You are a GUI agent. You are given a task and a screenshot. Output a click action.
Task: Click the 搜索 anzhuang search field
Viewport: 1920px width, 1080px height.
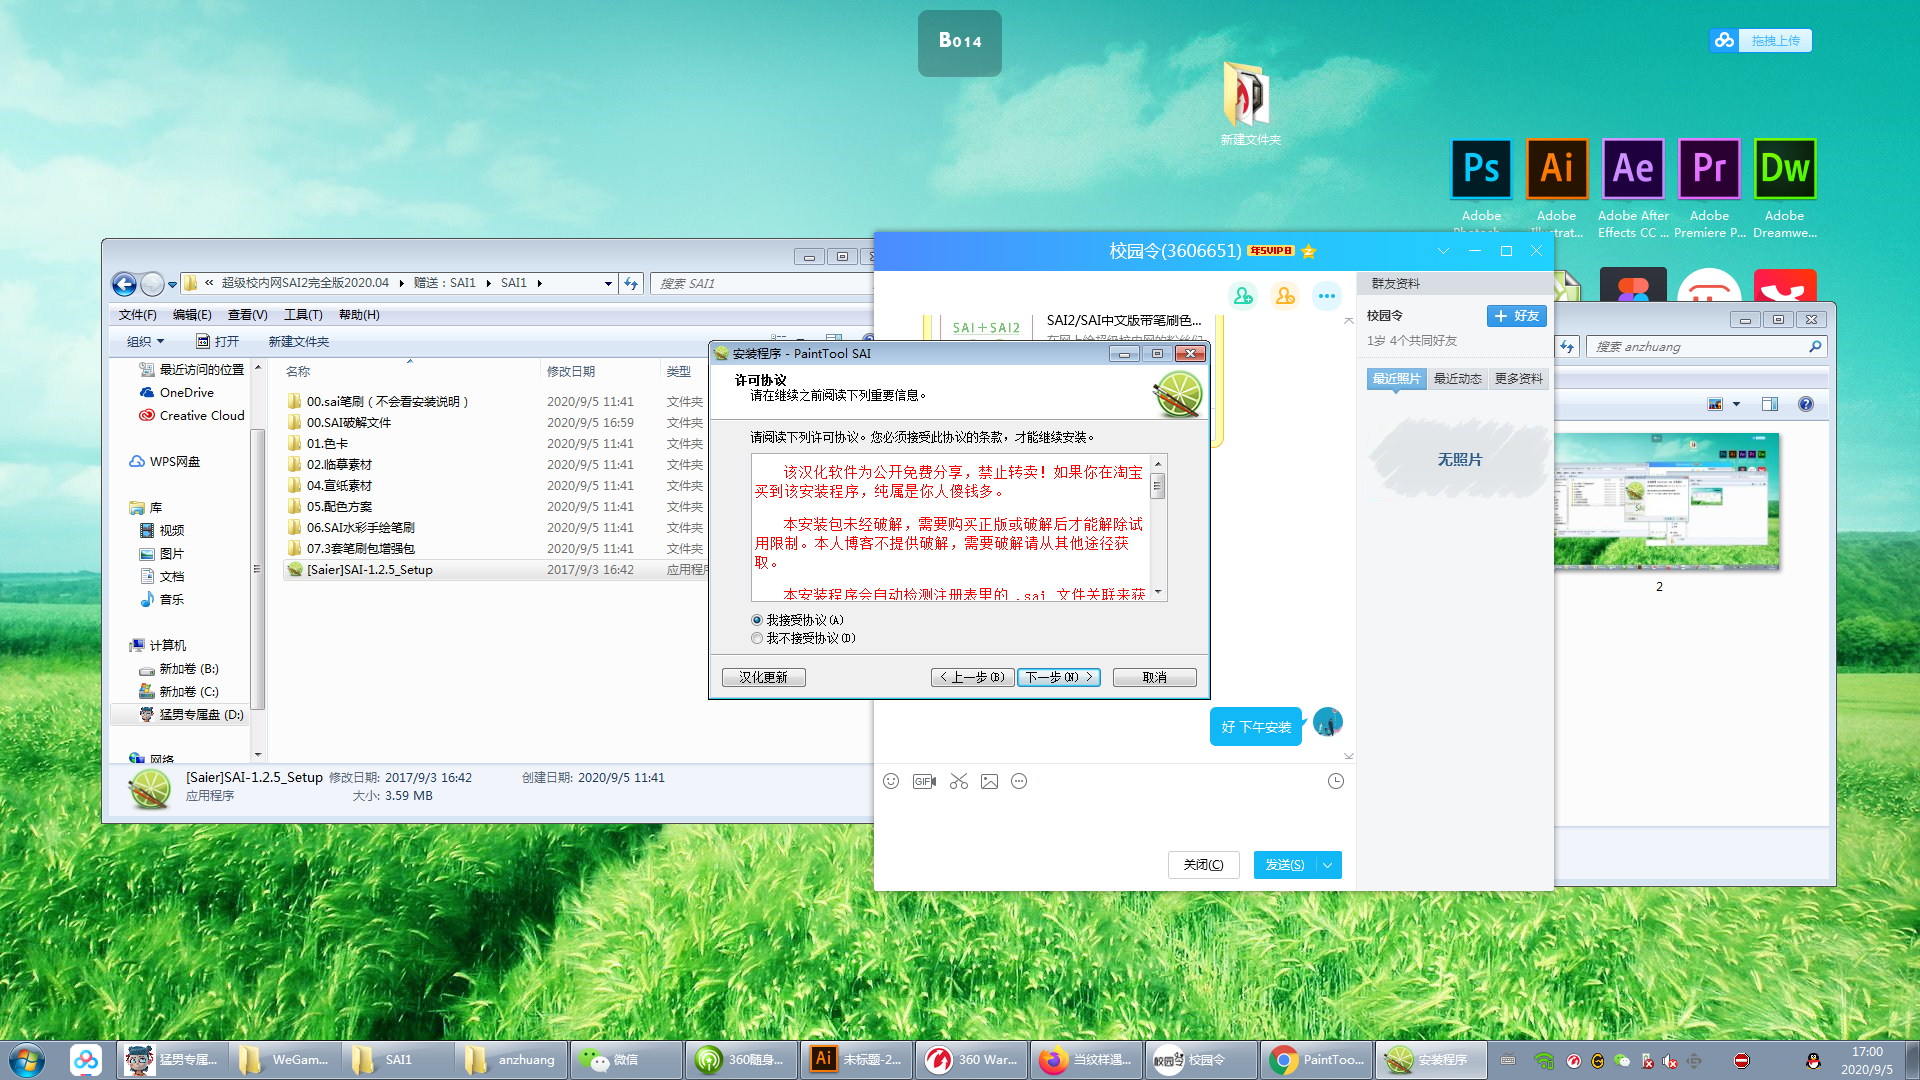click(1706, 347)
